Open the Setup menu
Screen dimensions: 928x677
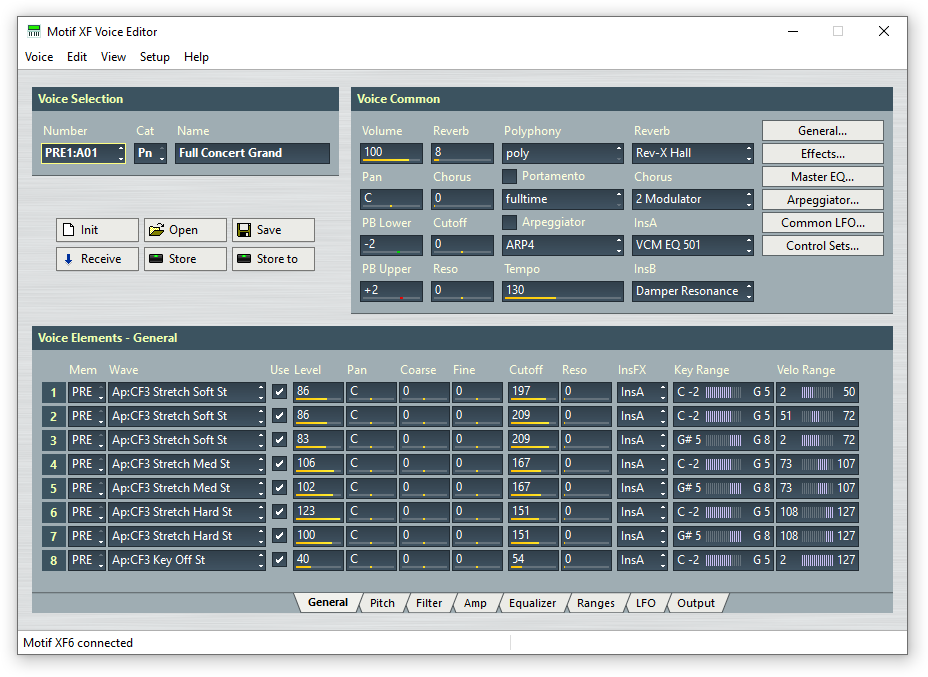click(x=154, y=57)
